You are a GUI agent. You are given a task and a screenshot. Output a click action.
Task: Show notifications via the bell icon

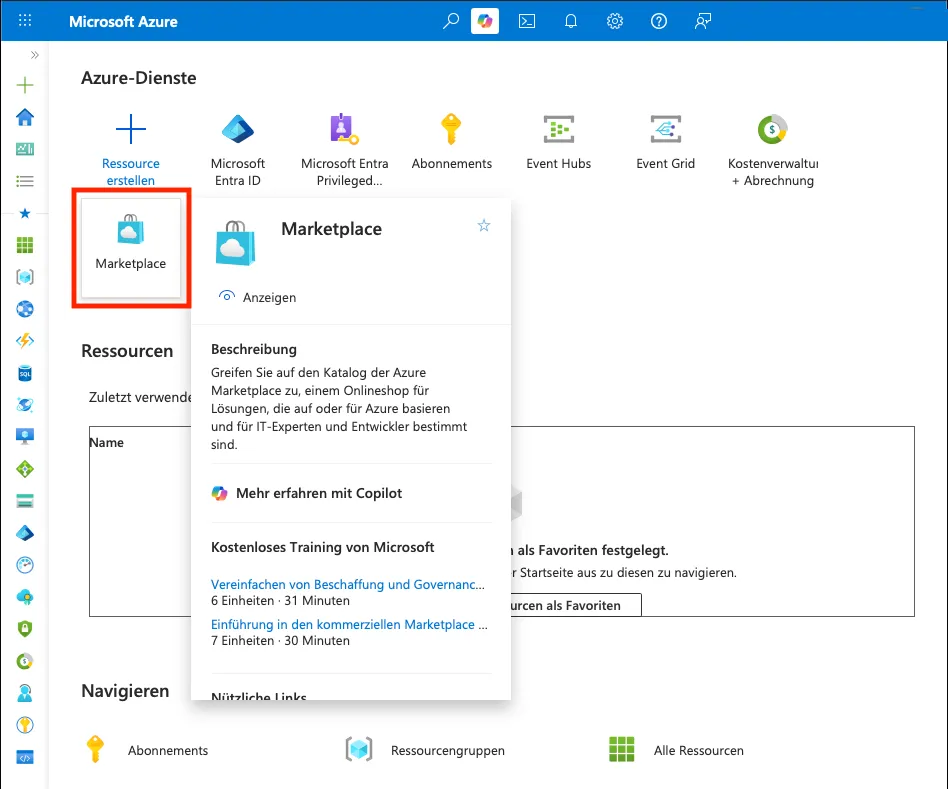coord(571,21)
